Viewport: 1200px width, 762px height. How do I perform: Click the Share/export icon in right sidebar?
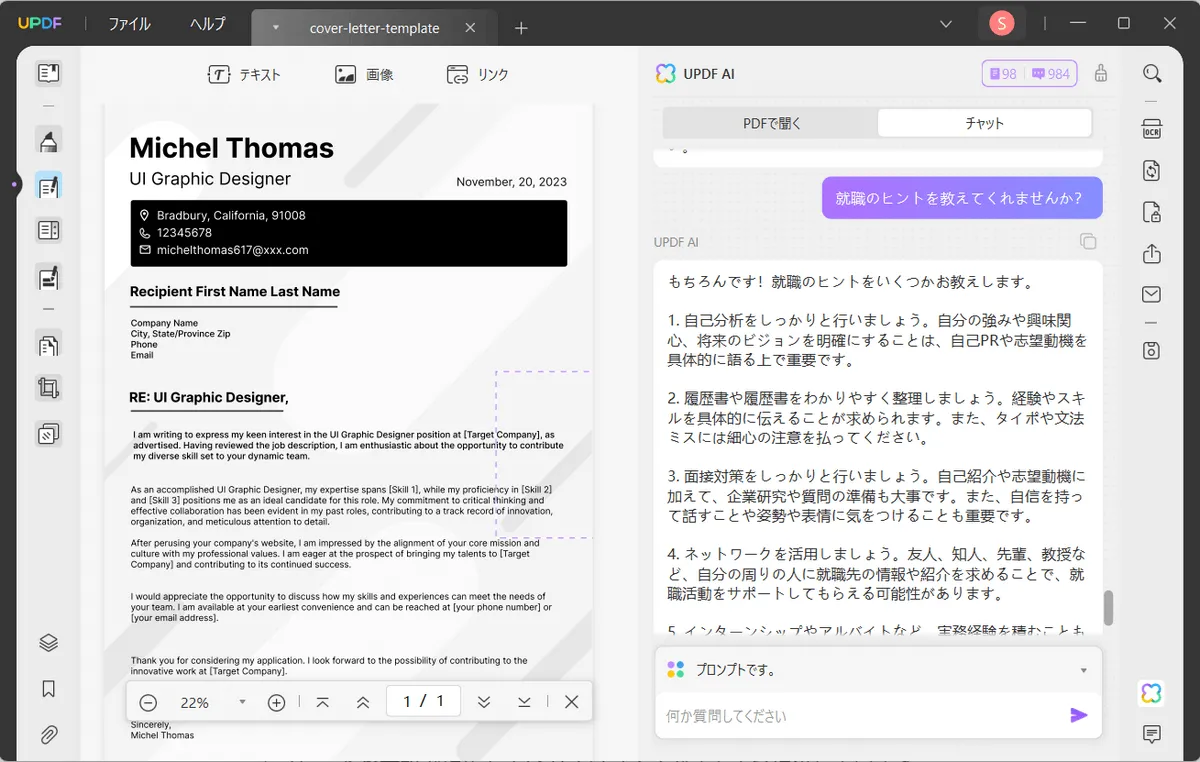[x=1152, y=253]
